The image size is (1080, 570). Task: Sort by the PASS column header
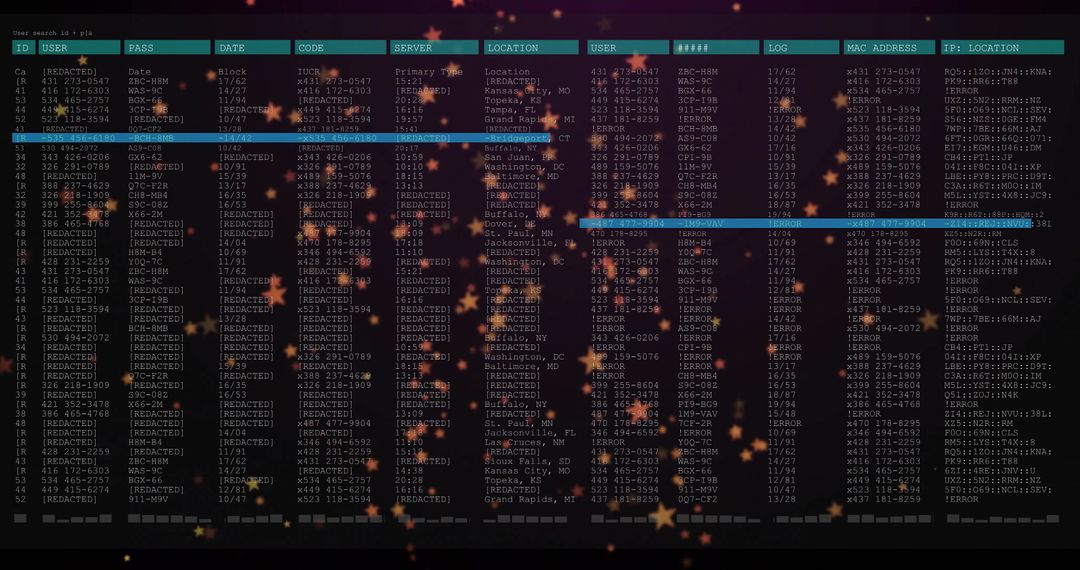point(167,48)
